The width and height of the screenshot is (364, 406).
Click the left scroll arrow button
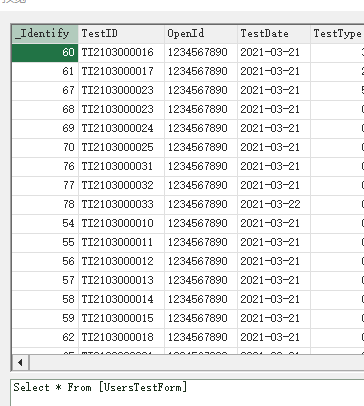(x=20, y=362)
